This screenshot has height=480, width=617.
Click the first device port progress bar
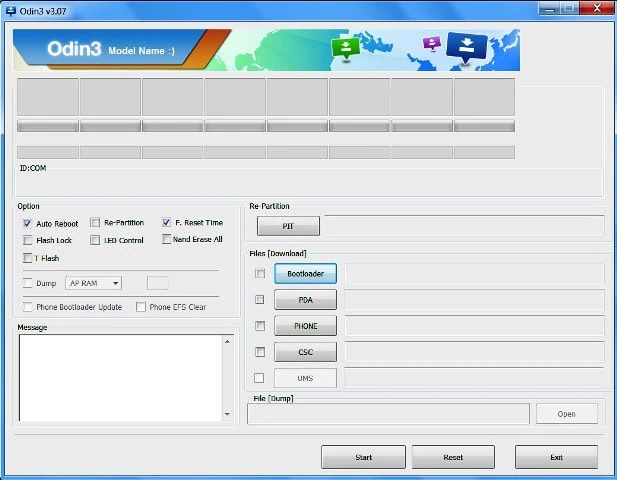coord(48,126)
